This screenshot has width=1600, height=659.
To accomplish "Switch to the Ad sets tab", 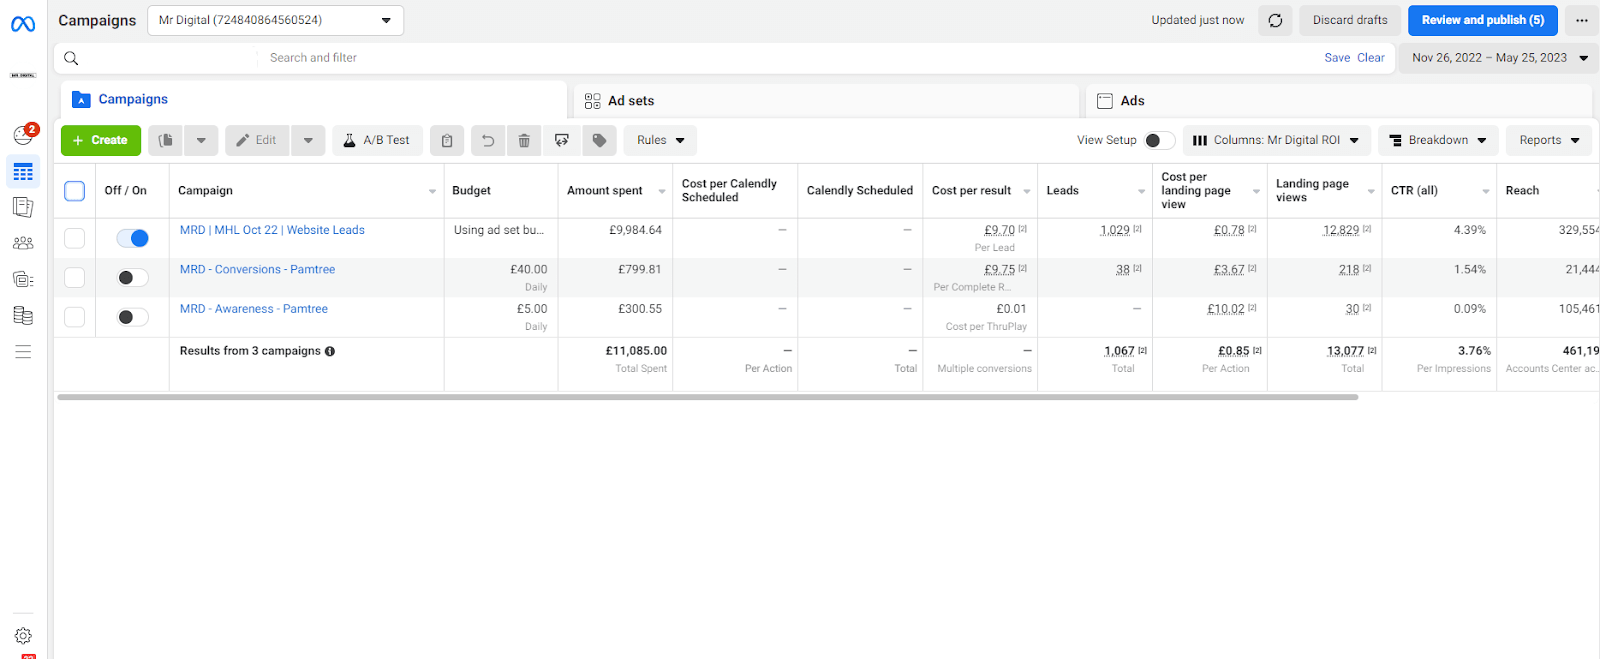I will [631, 101].
